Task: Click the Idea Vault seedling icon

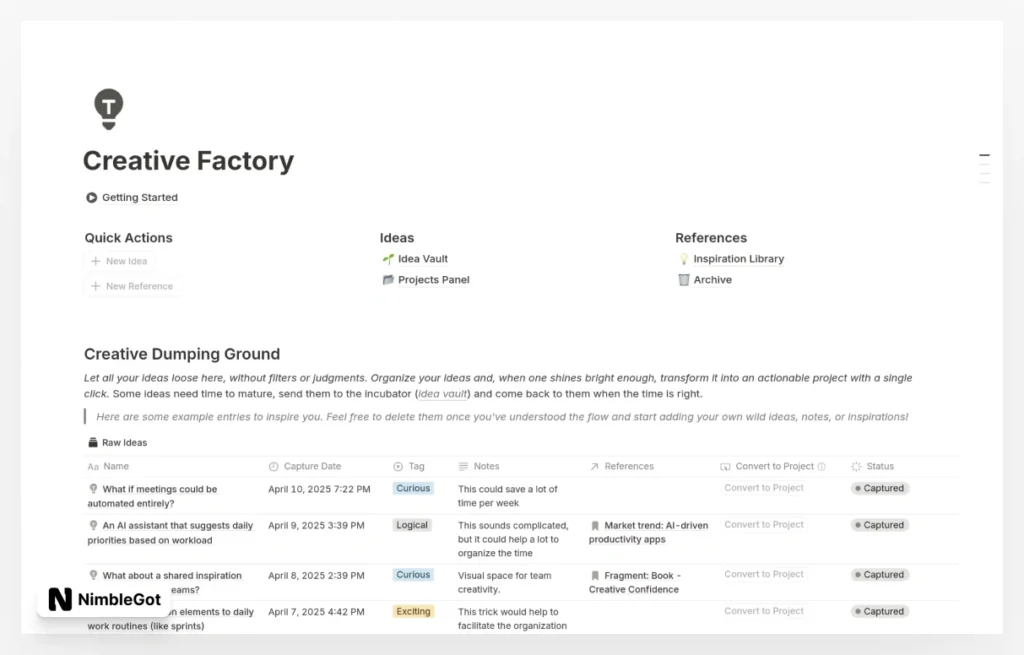Action: point(388,259)
